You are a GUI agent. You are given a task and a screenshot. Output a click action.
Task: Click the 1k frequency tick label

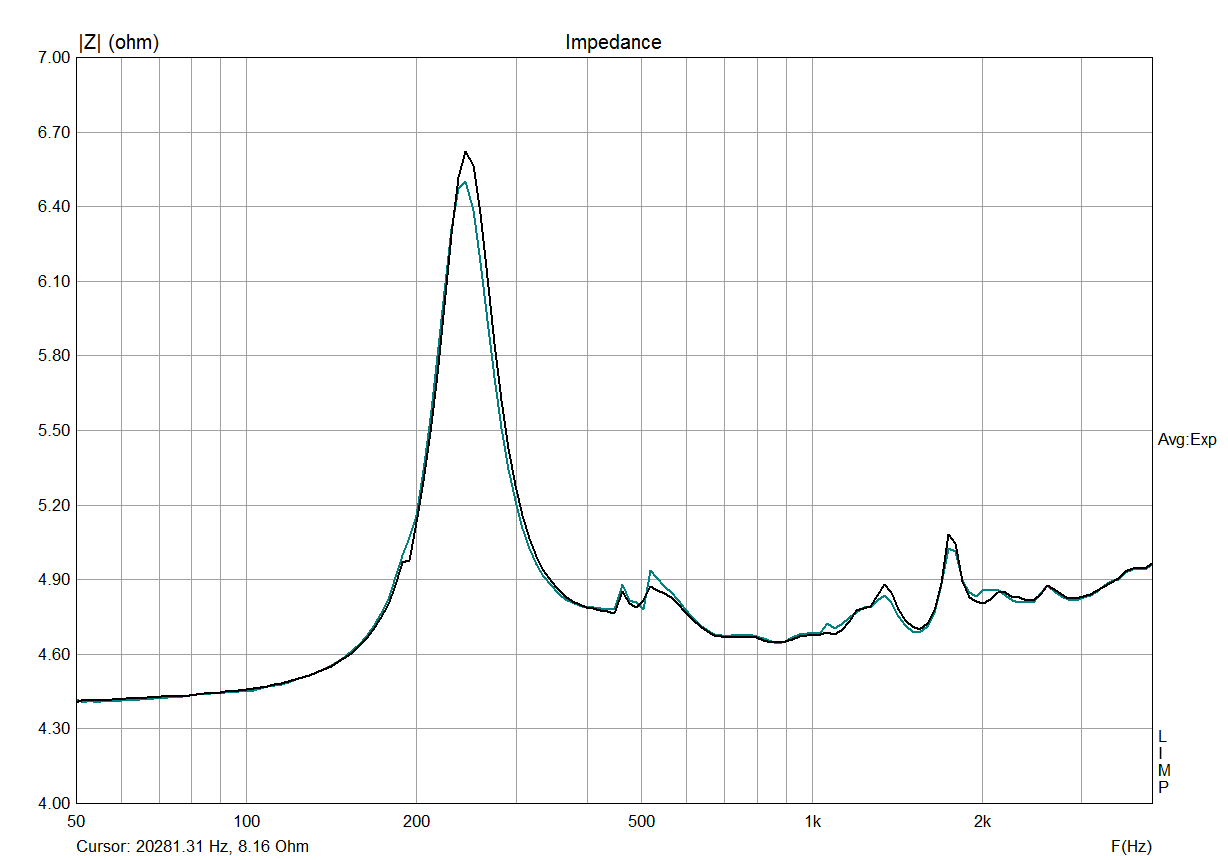coord(812,822)
